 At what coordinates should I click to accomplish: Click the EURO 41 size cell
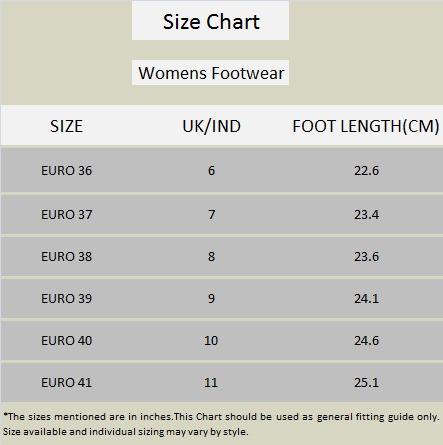(x=66, y=382)
